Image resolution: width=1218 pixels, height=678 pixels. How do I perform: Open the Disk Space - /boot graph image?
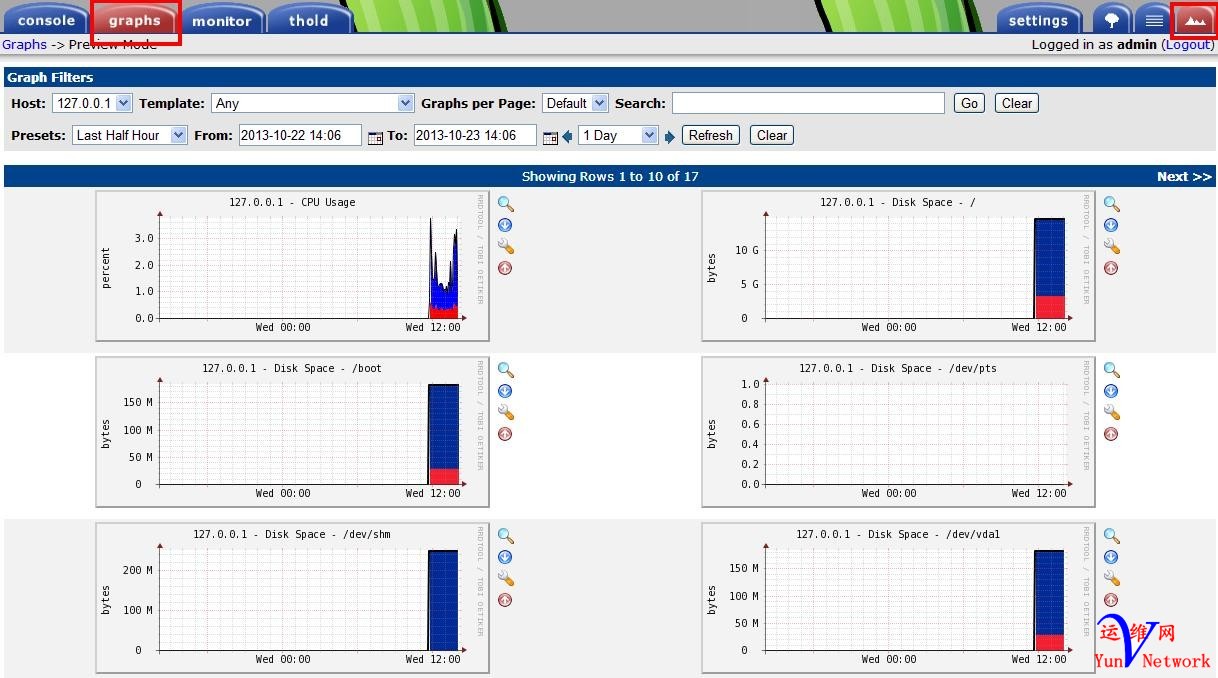click(x=293, y=431)
